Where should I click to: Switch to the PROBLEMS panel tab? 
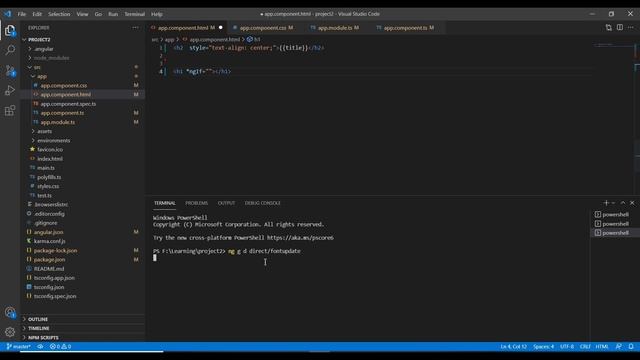(x=196, y=203)
